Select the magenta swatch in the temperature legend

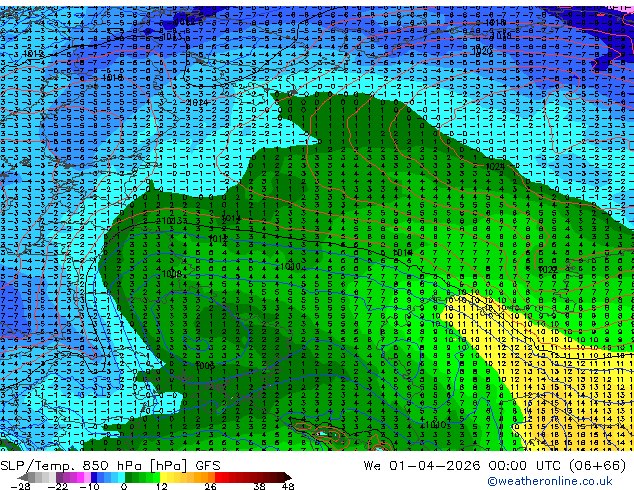coord(80,477)
